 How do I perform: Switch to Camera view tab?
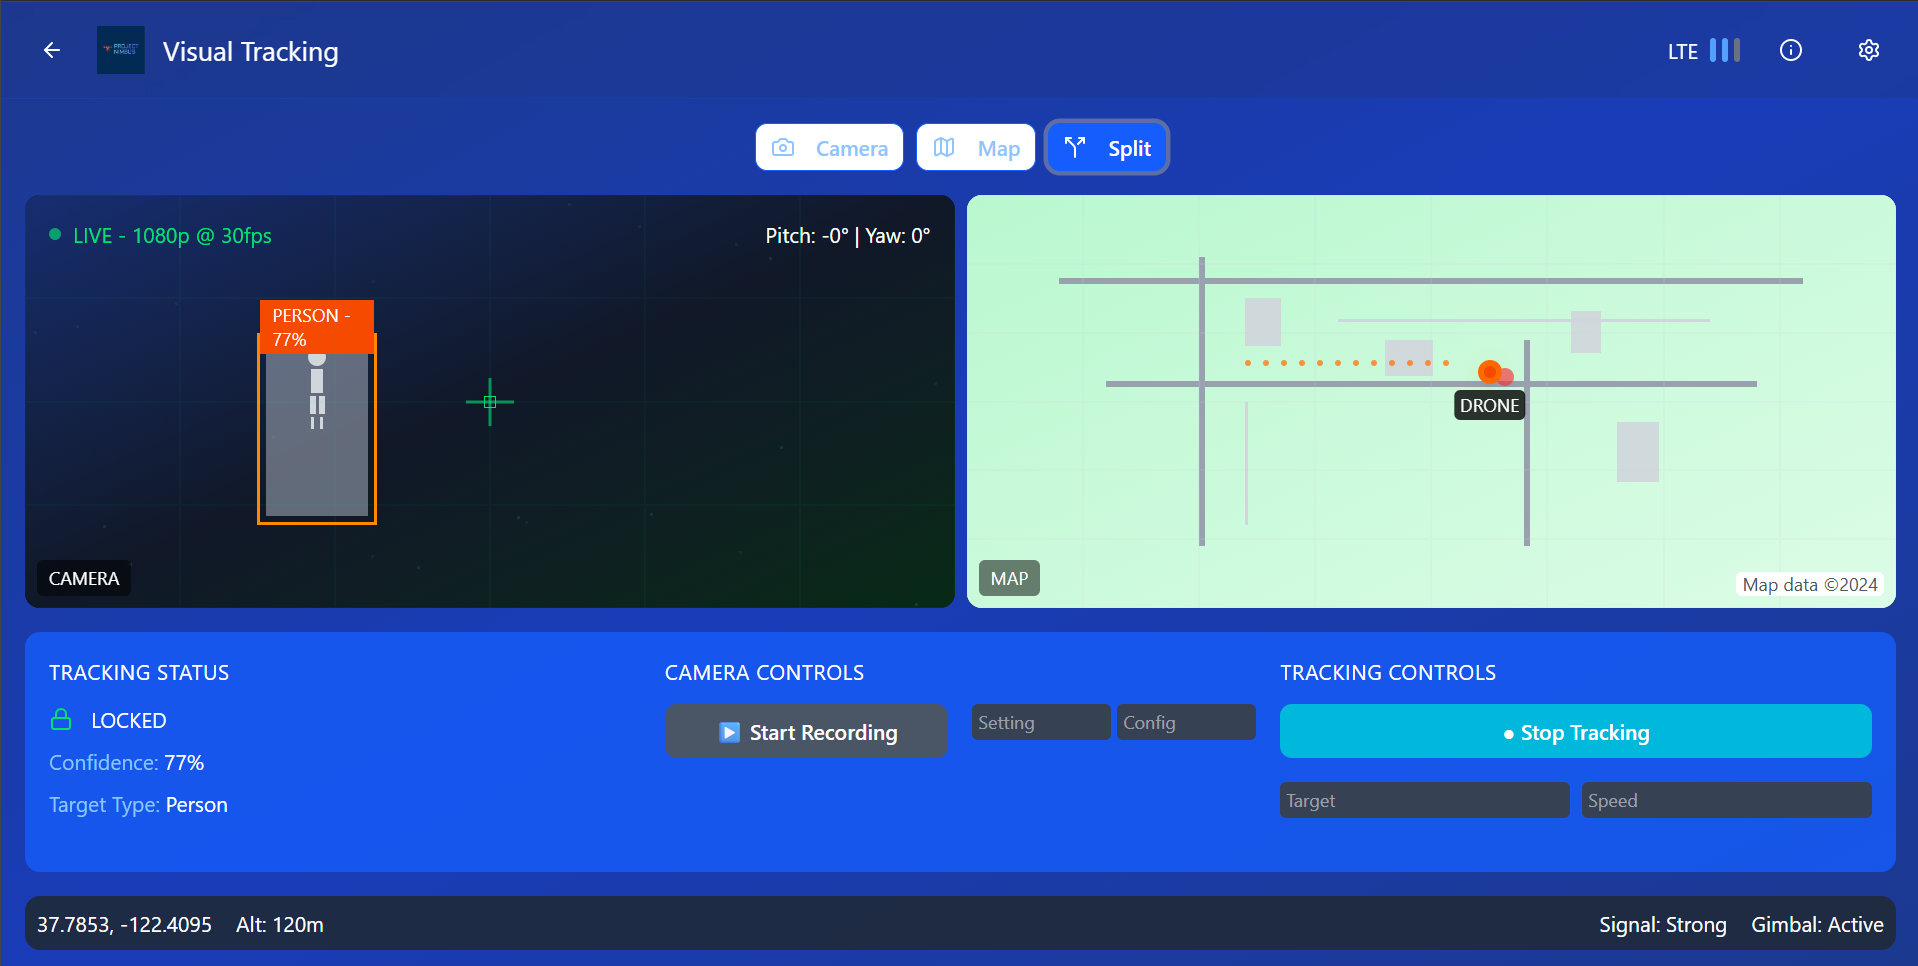(x=829, y=148)
